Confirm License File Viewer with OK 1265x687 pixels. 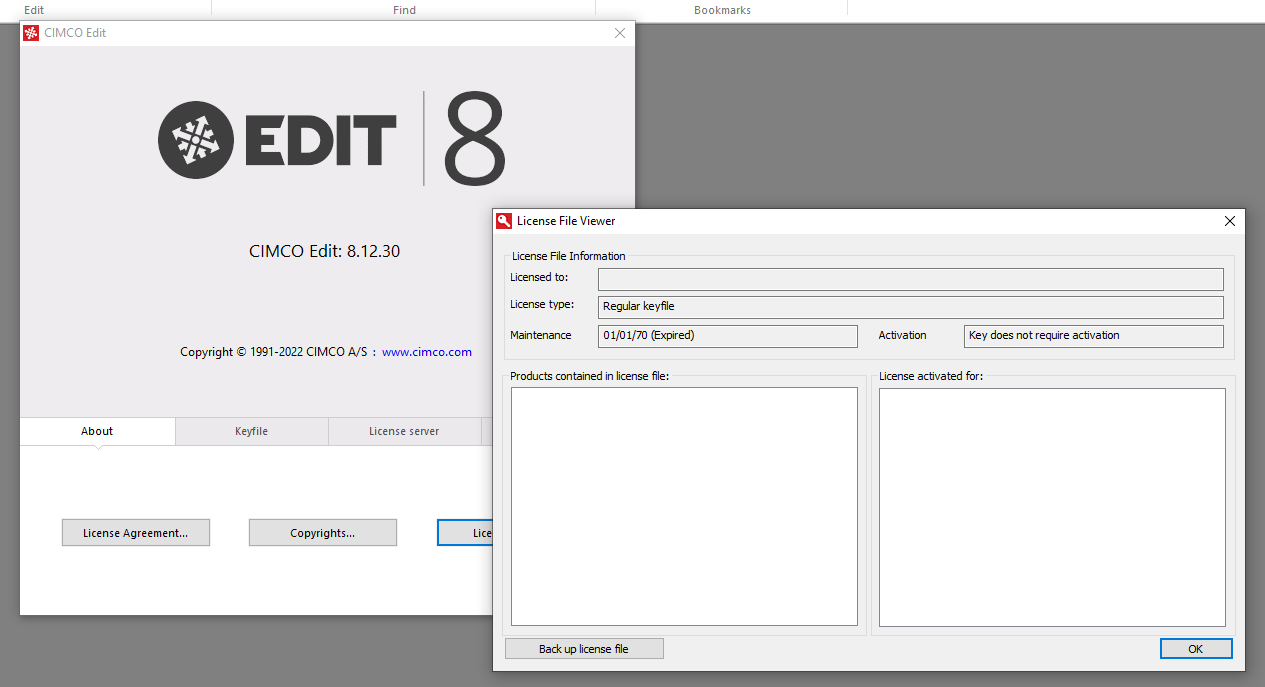coord(1196,649)
